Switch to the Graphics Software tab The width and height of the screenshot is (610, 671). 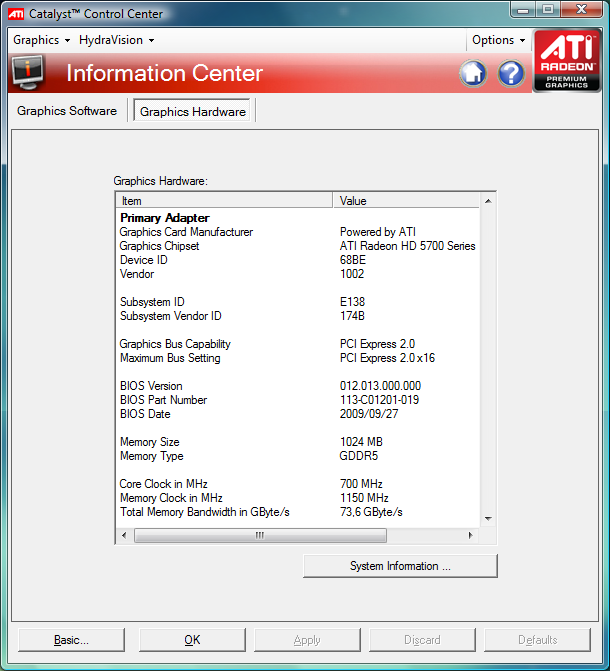67,111
